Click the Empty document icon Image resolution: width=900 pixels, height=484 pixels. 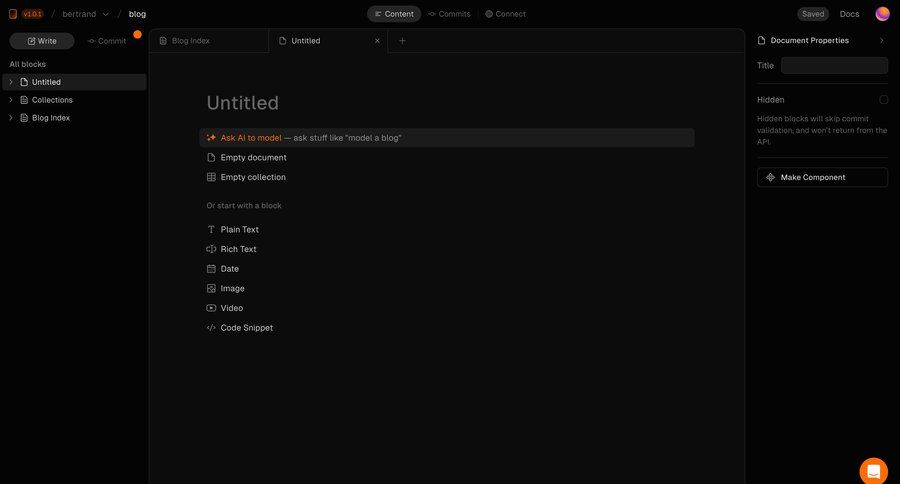coord(211,157)
